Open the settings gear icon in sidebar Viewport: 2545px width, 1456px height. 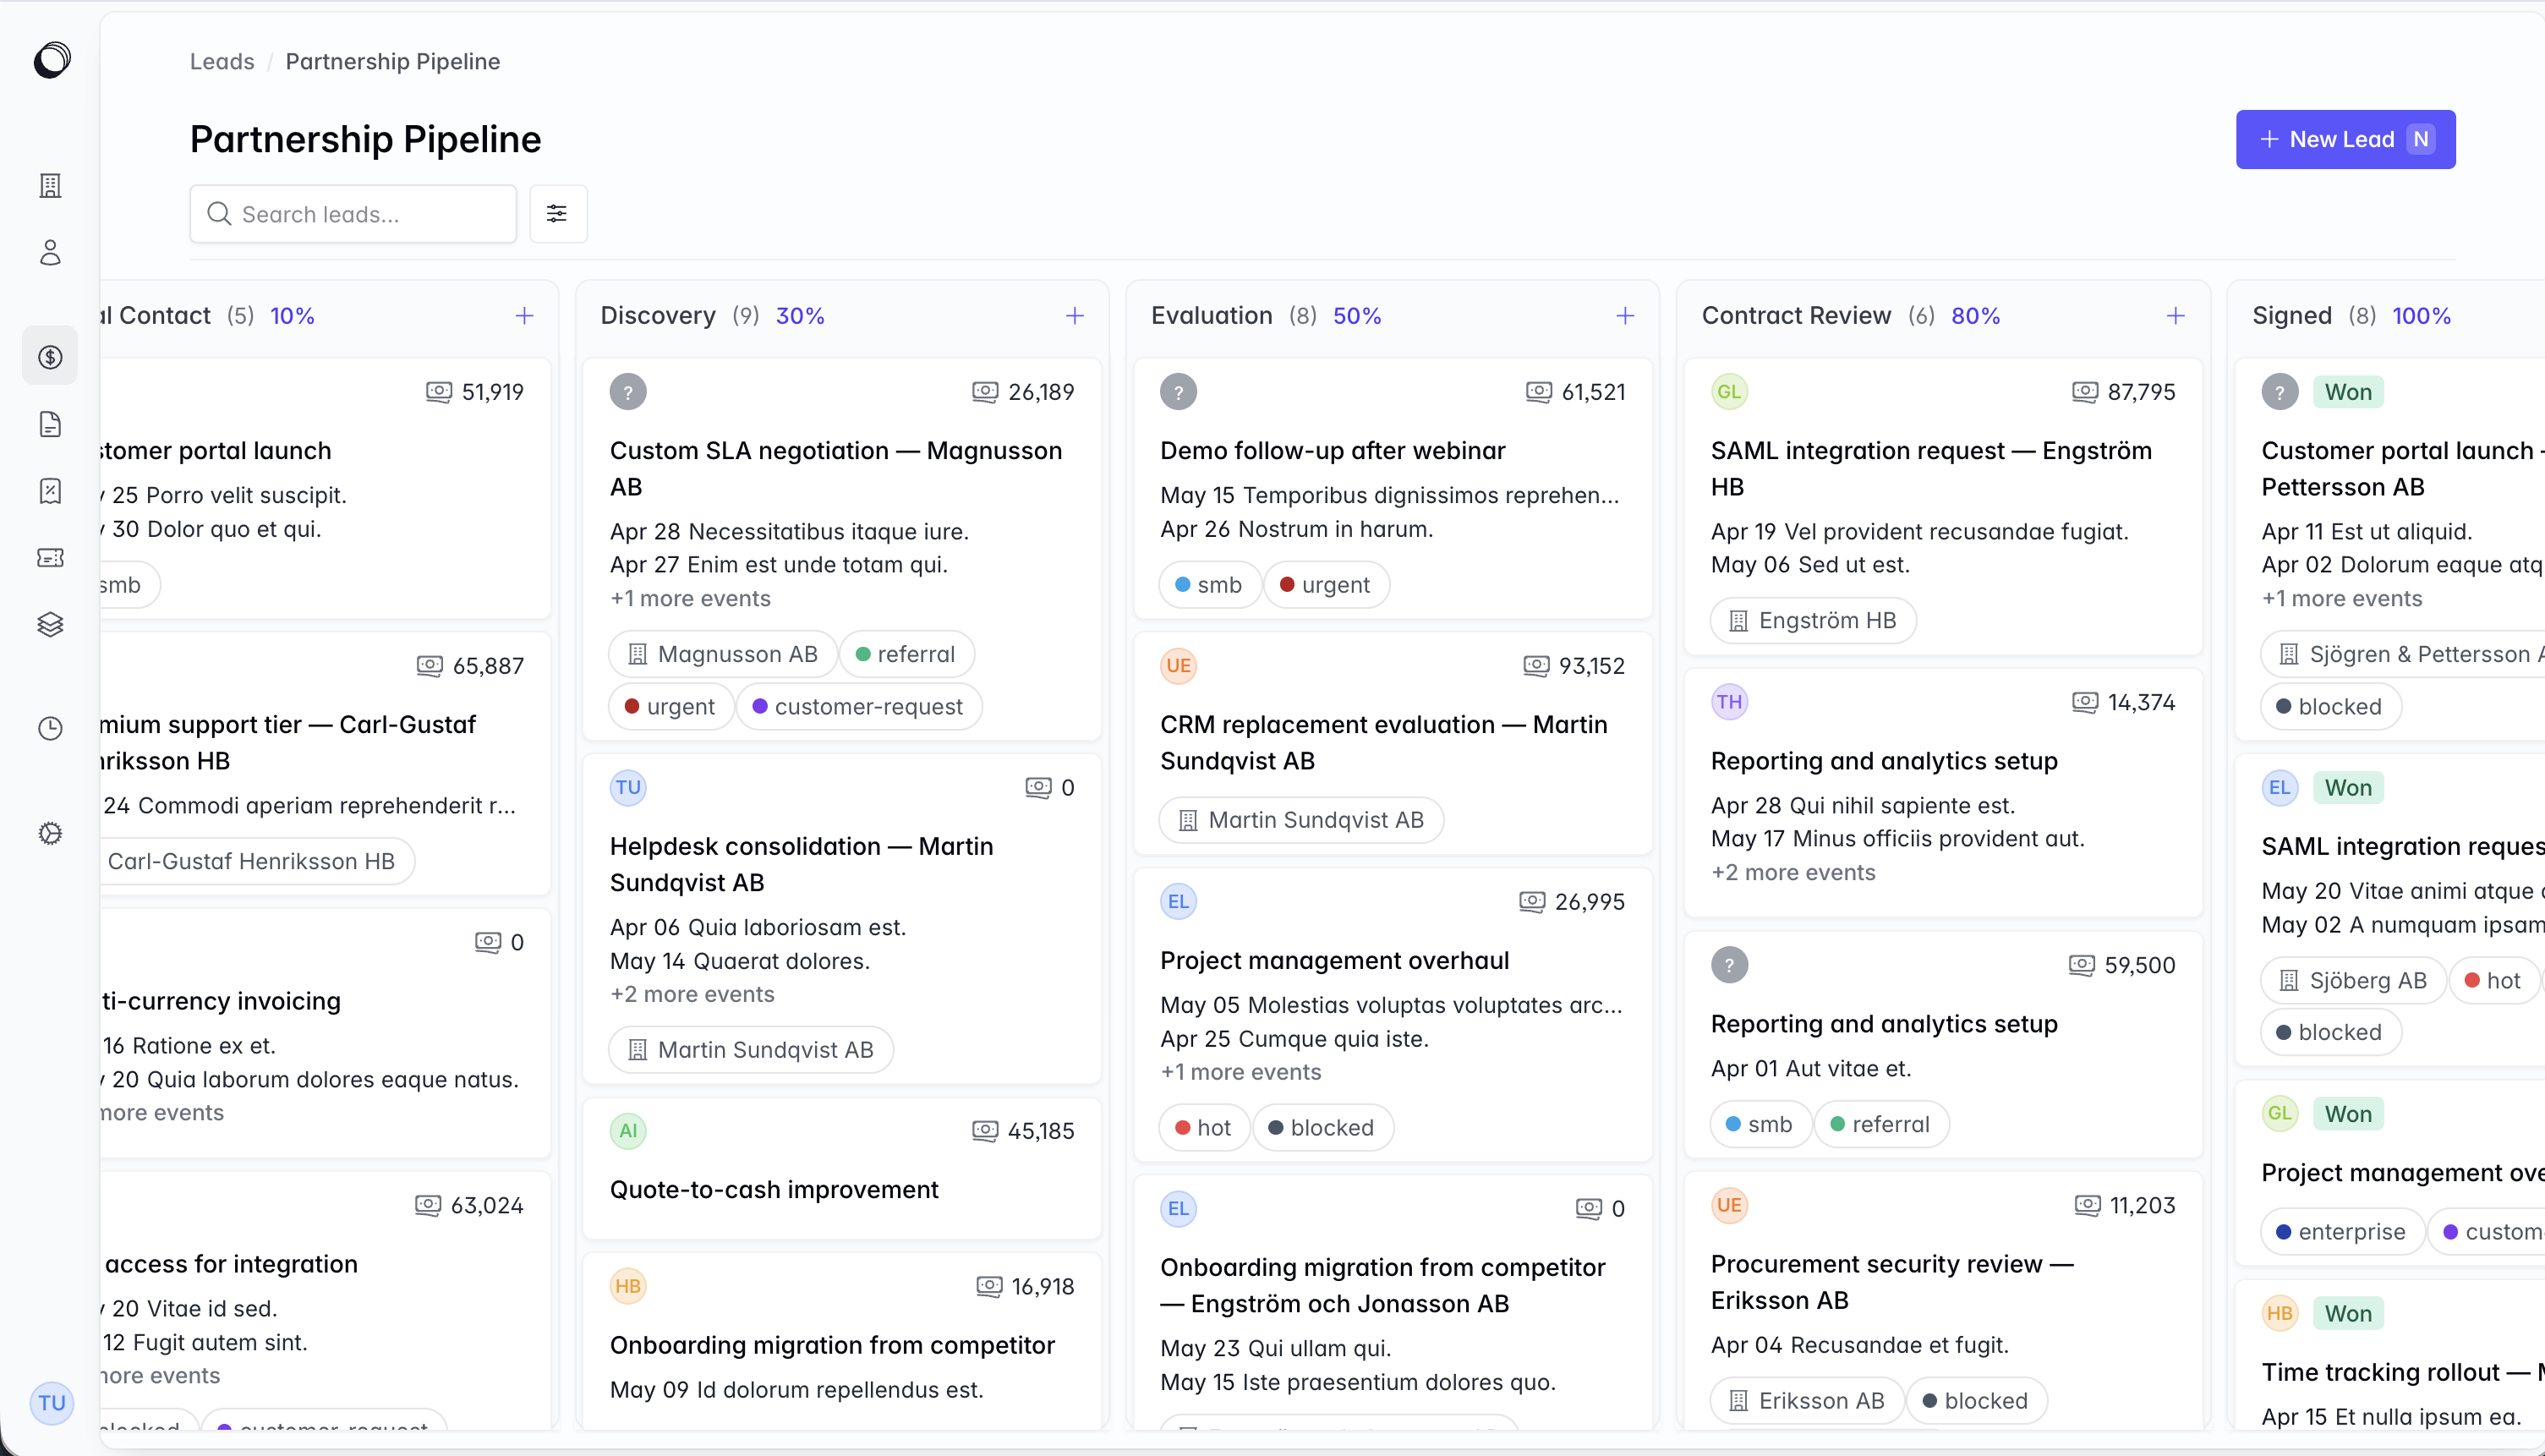coord(50,833)
